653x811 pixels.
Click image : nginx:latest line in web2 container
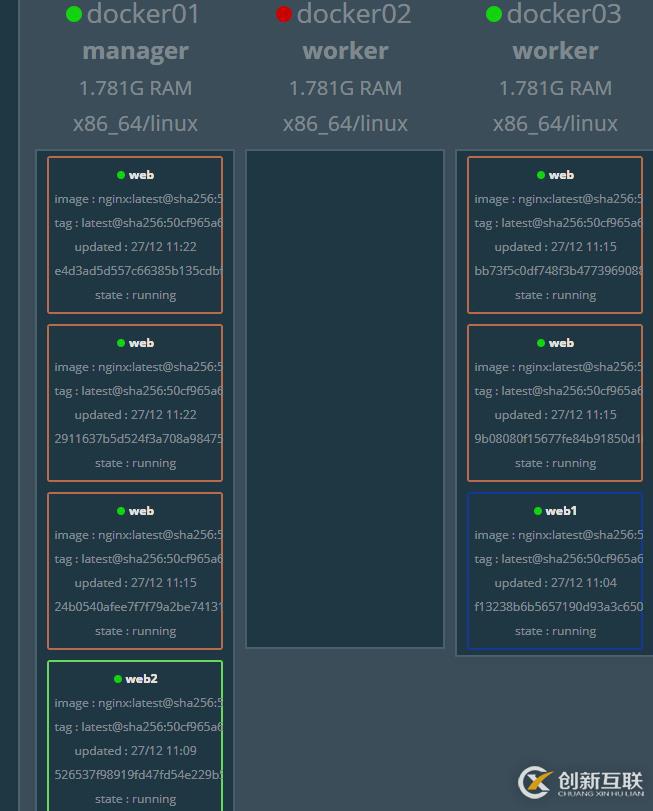point(138,703)
